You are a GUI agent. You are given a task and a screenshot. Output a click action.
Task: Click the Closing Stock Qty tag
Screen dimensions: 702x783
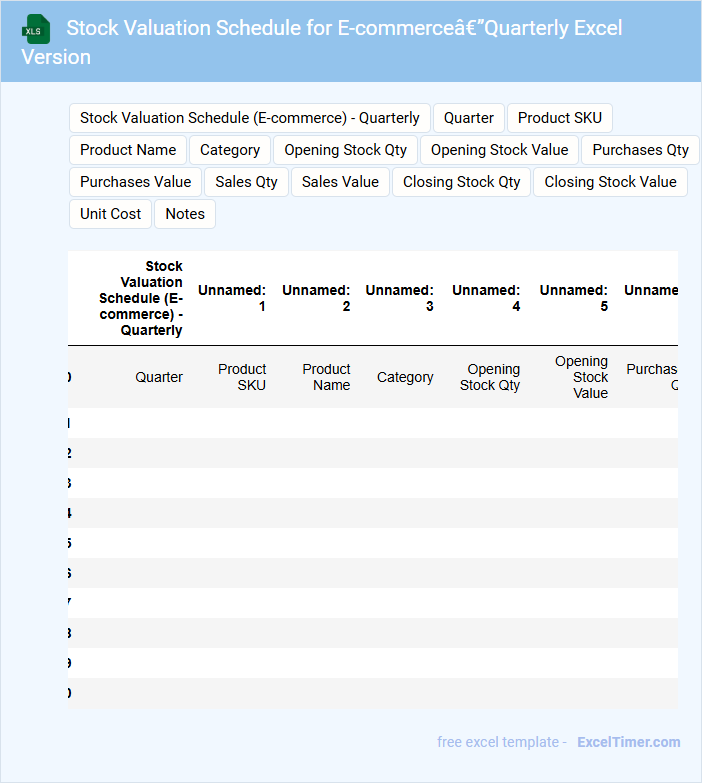(461, 182)
